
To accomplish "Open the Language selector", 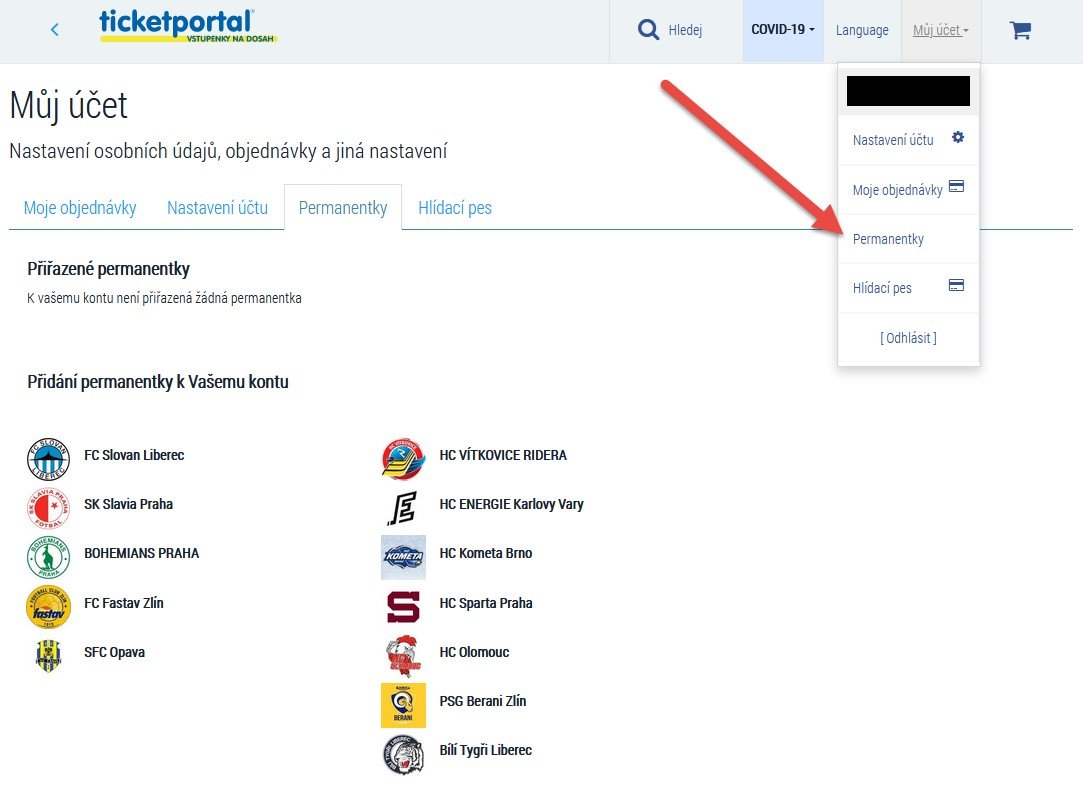I will click(x=862, y=30).
